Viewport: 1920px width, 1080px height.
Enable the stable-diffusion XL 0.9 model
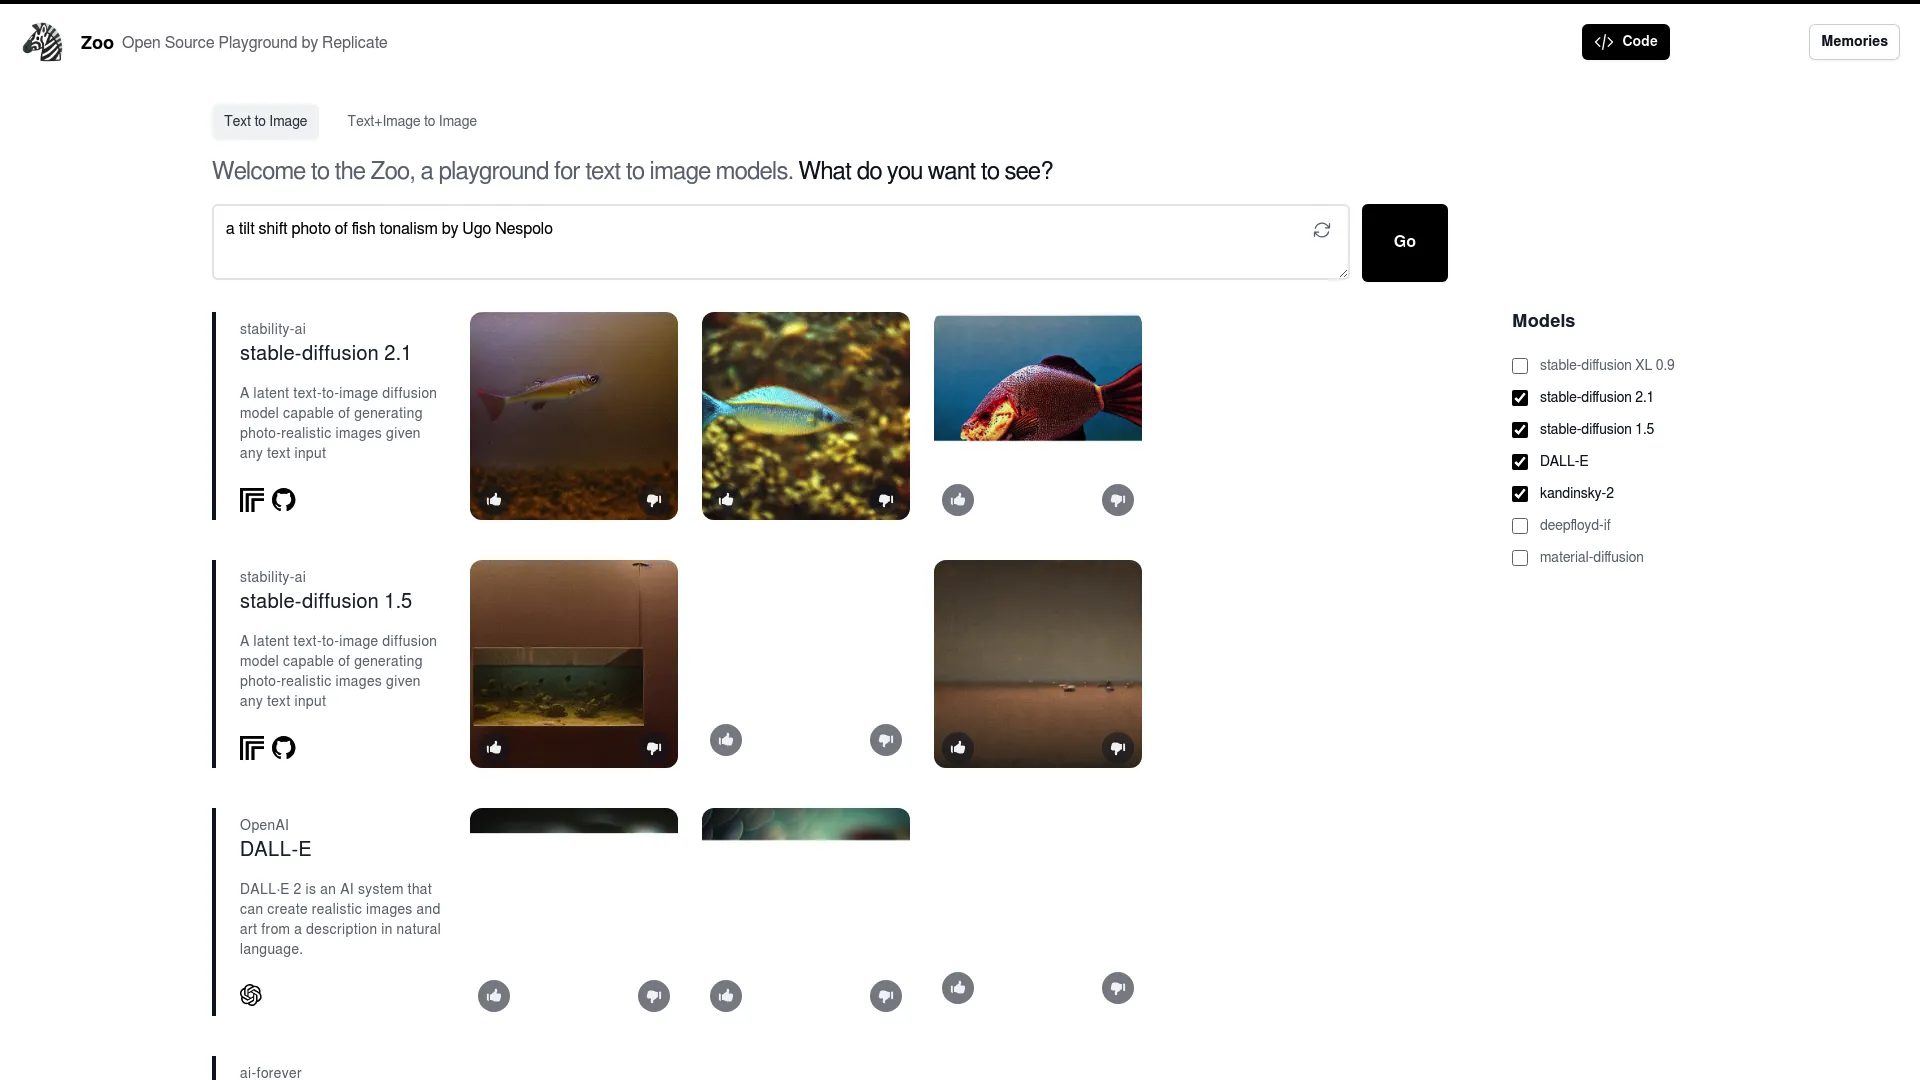(1520, 366)
